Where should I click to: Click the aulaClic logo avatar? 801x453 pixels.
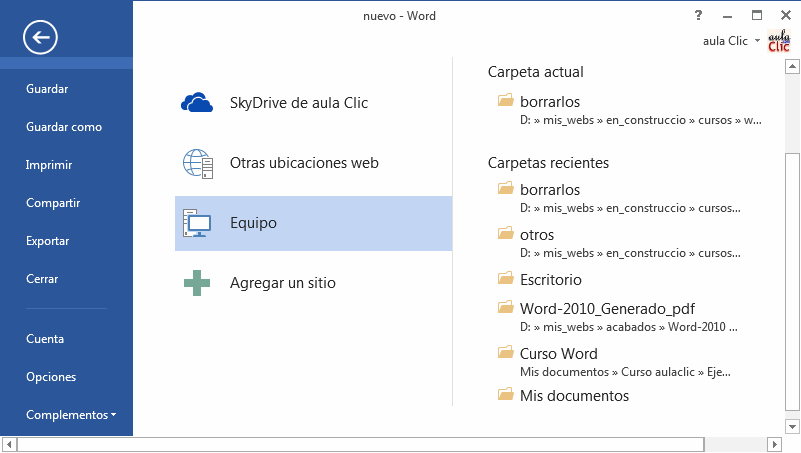(779, 44)
